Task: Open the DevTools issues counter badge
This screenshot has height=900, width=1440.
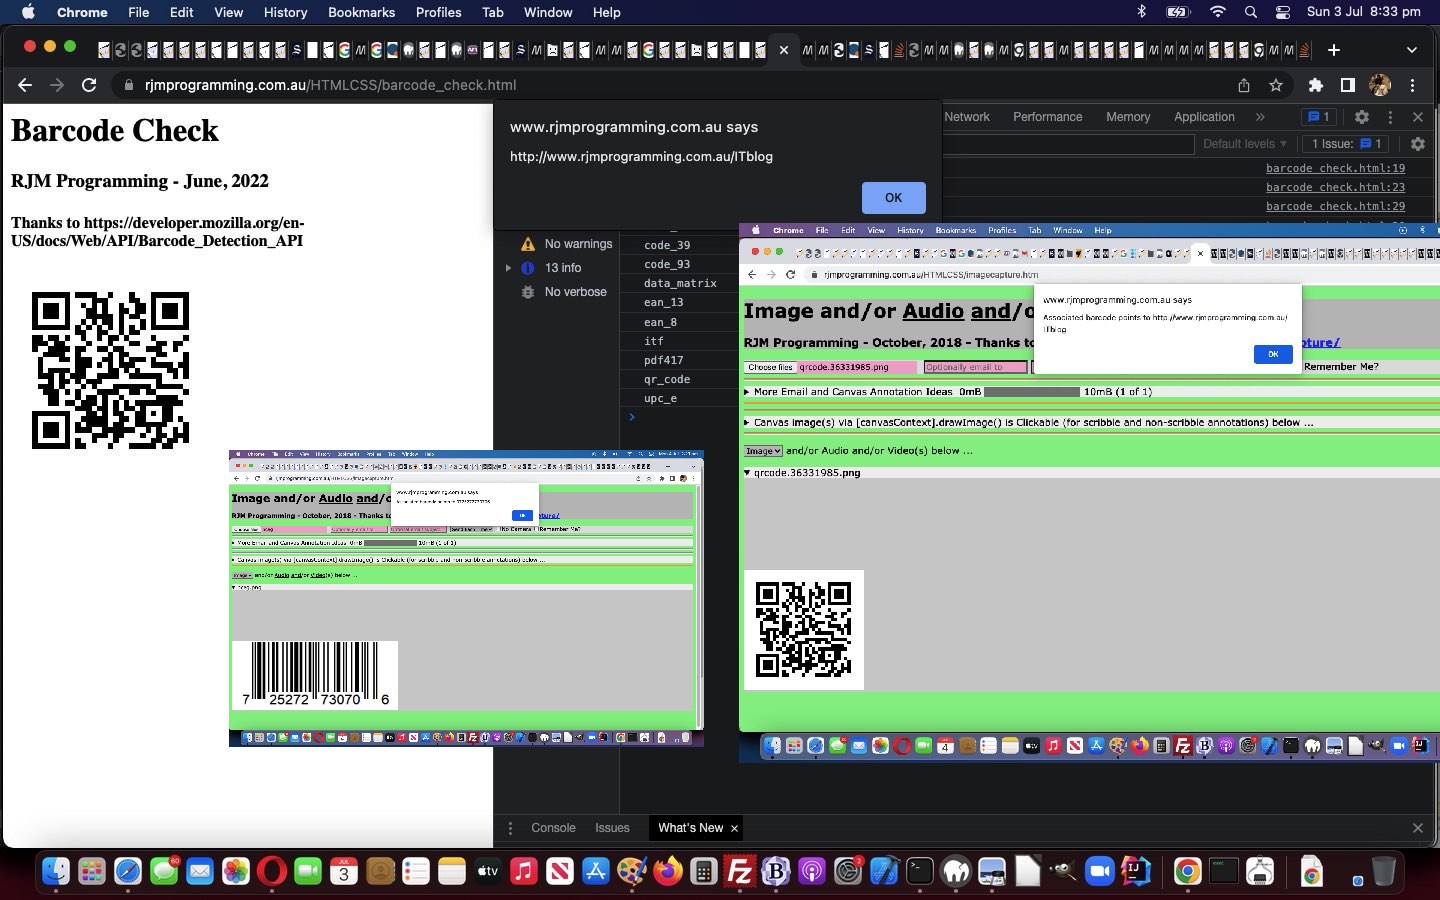Action: point(1319,117)
